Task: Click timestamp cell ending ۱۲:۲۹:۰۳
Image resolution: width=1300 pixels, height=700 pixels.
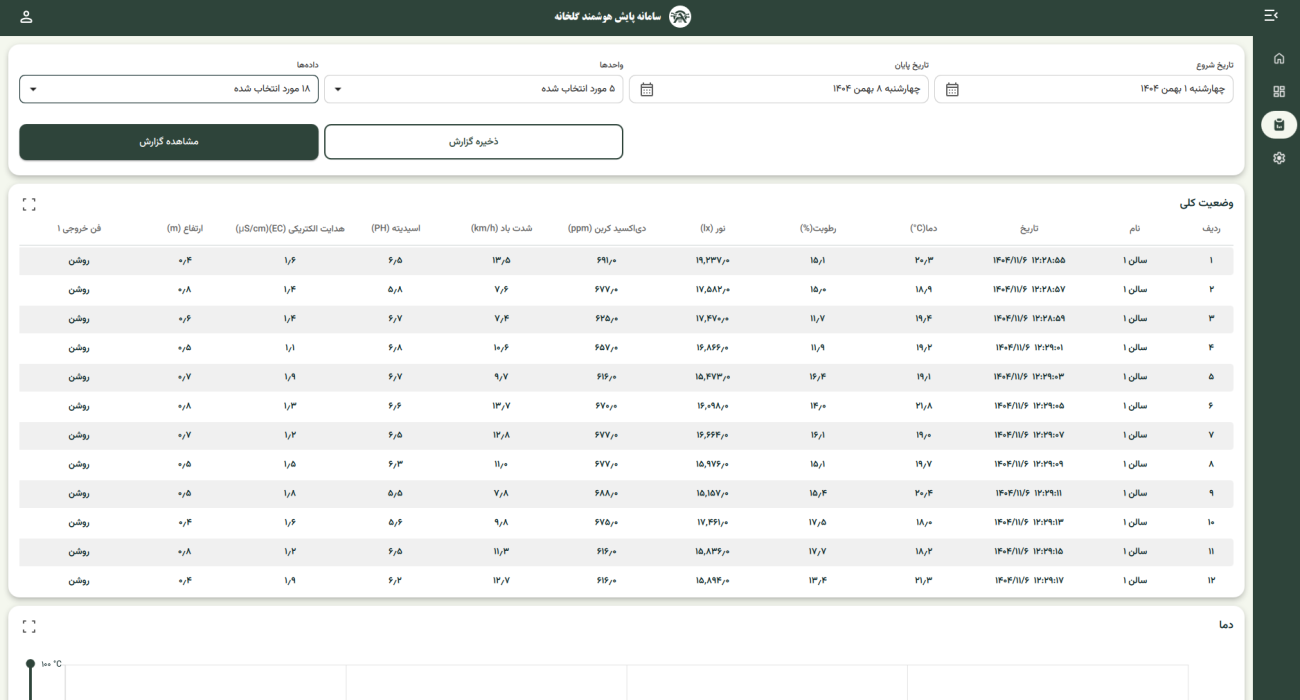Action: (1029, 377)
